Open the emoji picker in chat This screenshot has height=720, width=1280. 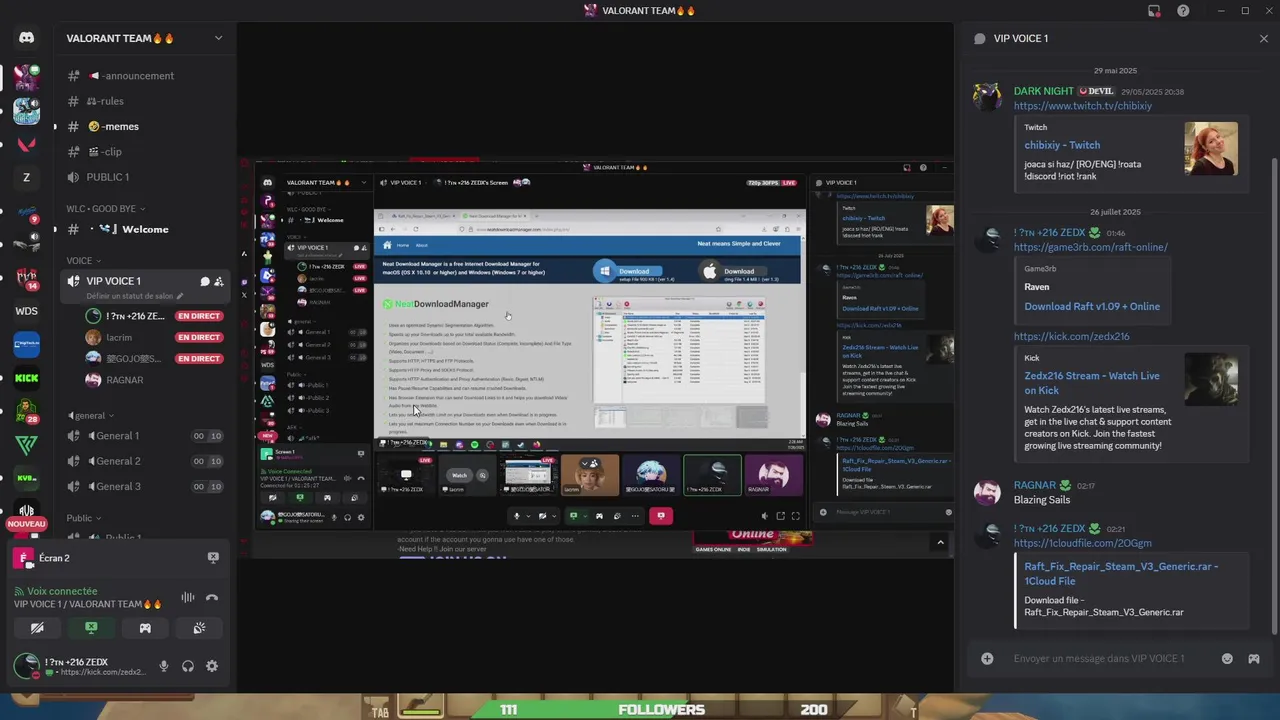1227,658
